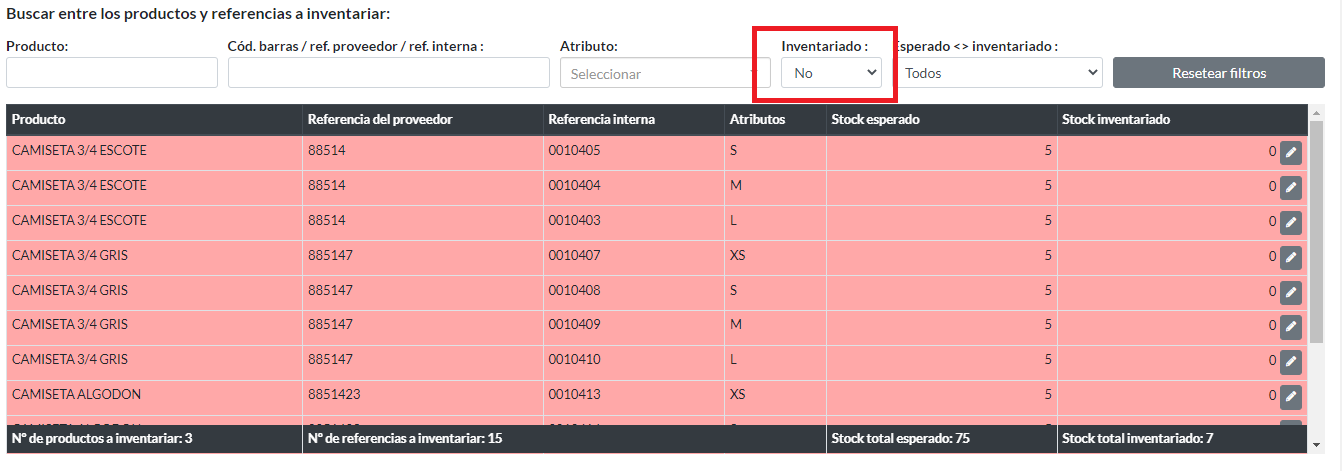Edit stock row with reference 0010408

[x=1290, y=292]
